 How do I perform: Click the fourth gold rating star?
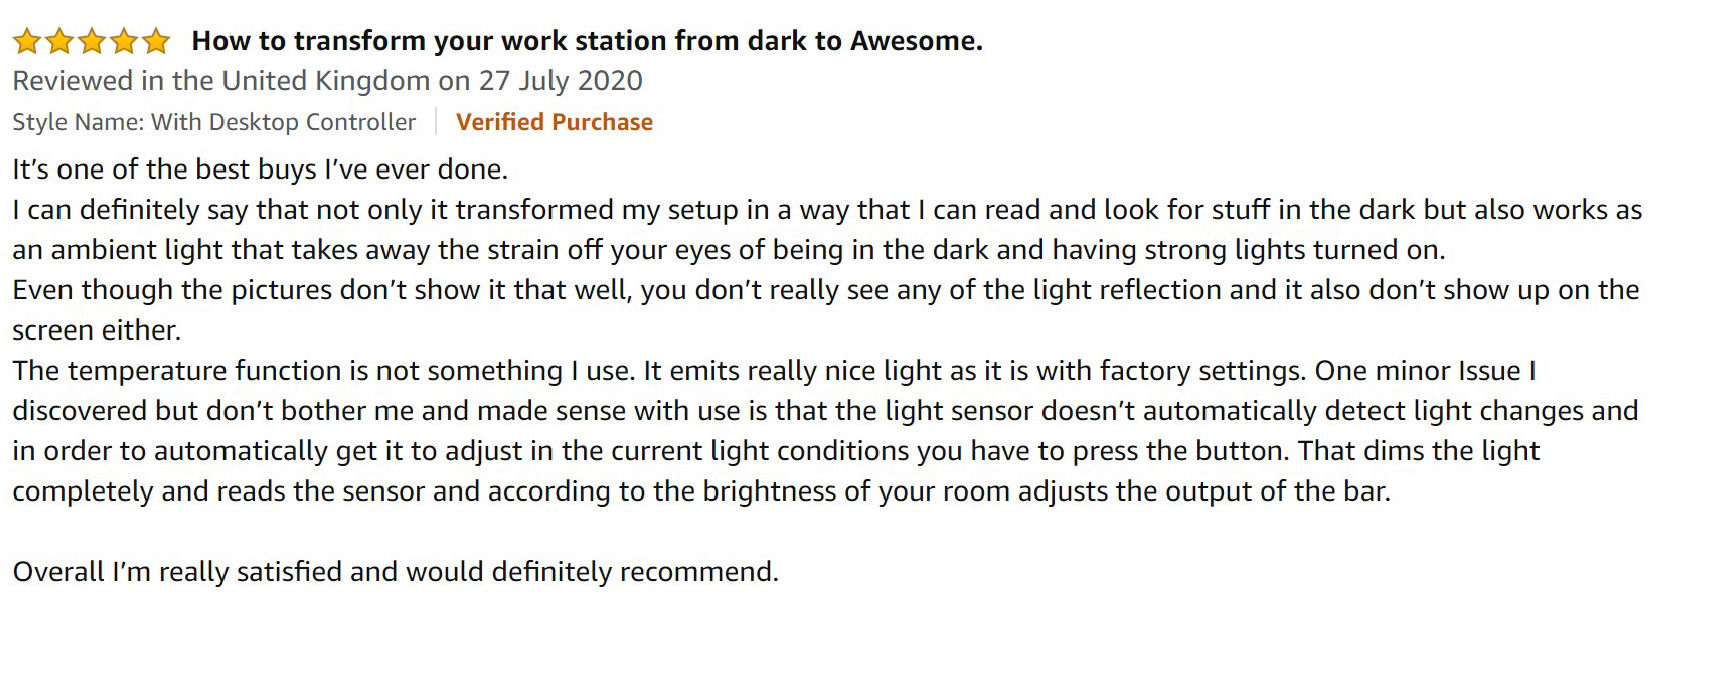(x=124, y=41)
